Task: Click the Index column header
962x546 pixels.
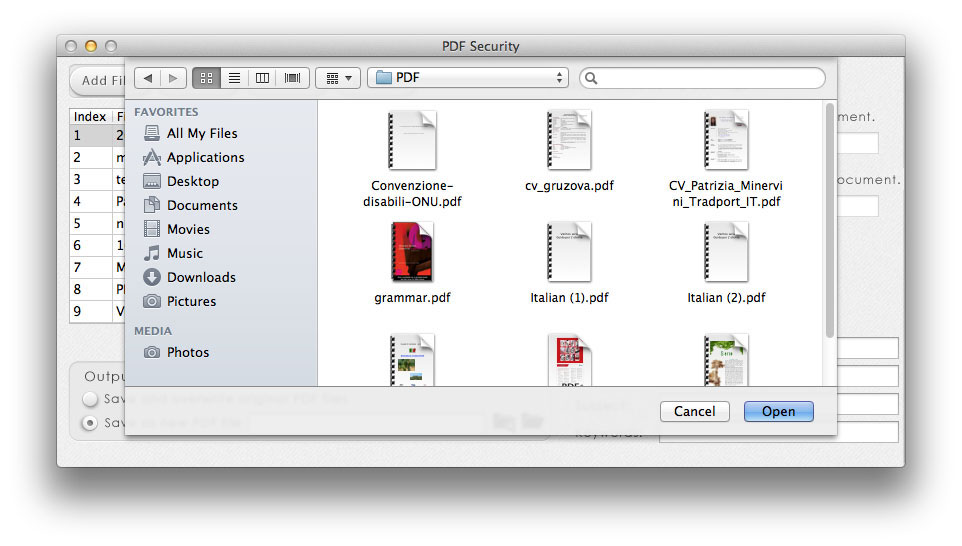Action: pos(91,116)
